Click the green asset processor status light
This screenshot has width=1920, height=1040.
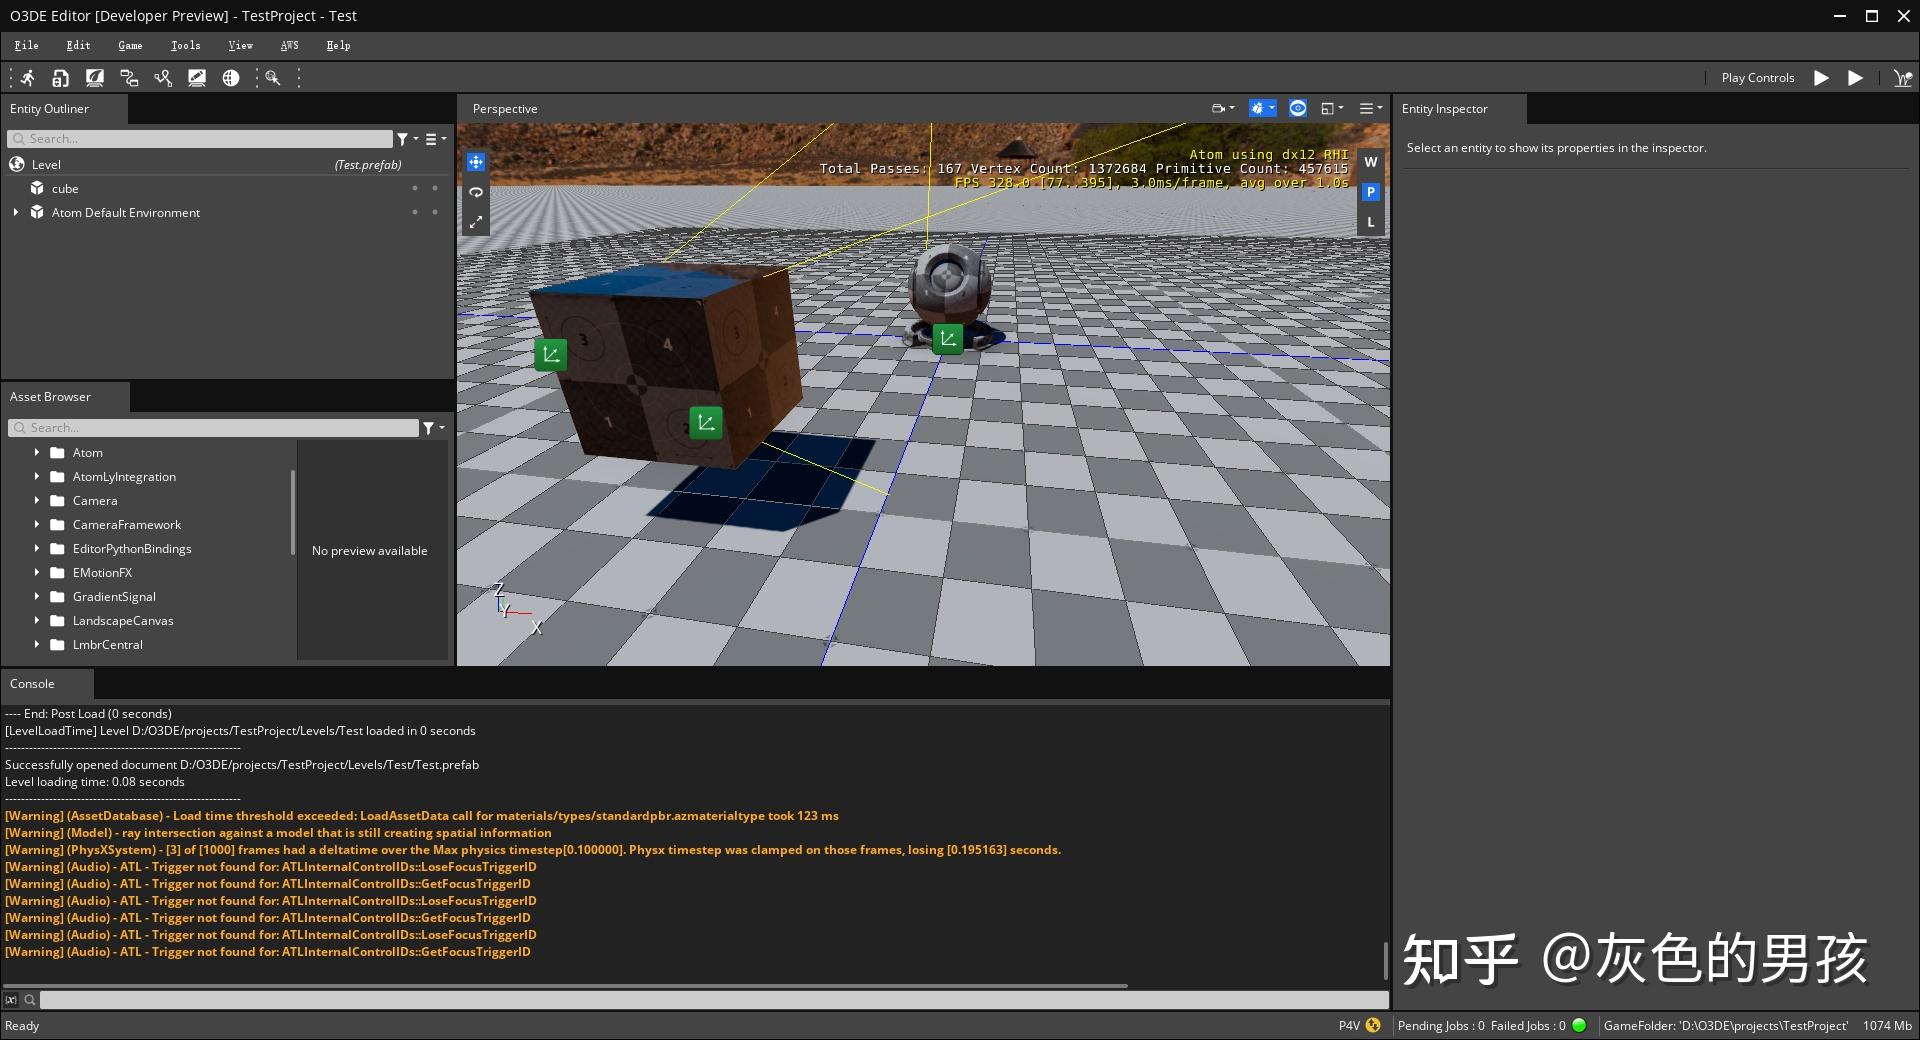point(1579,1025)
